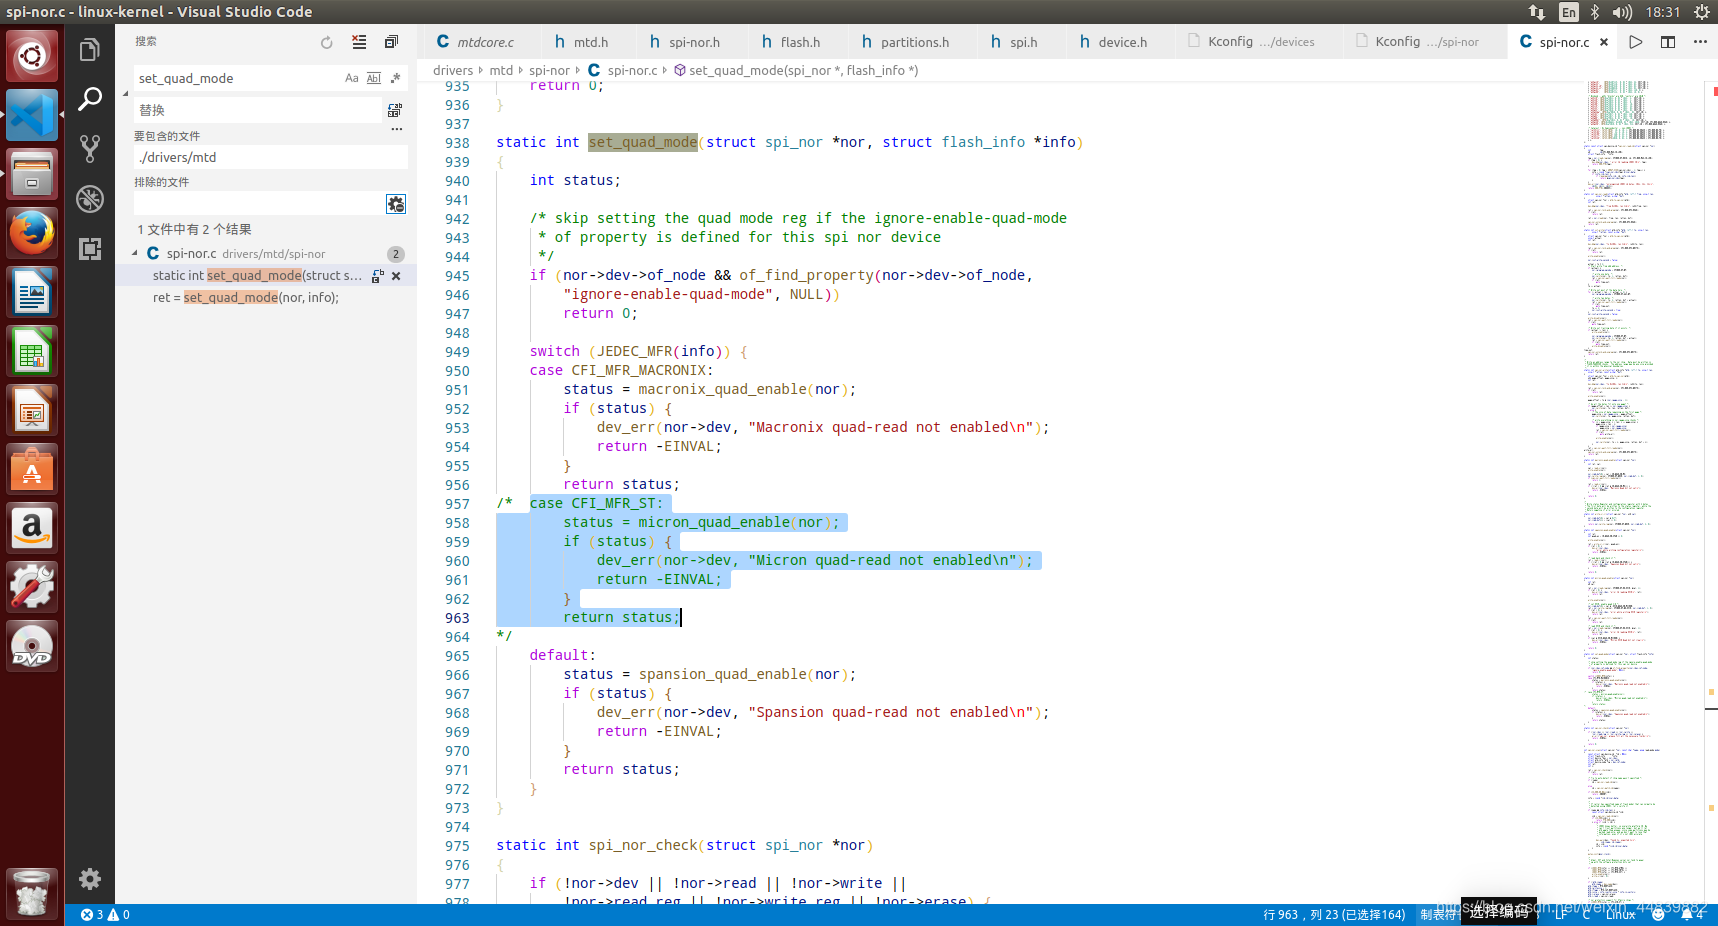1718x926 pixels.
Task: Launch LibreOffice Calc from the dock
Action: click(x=32, y=351)
